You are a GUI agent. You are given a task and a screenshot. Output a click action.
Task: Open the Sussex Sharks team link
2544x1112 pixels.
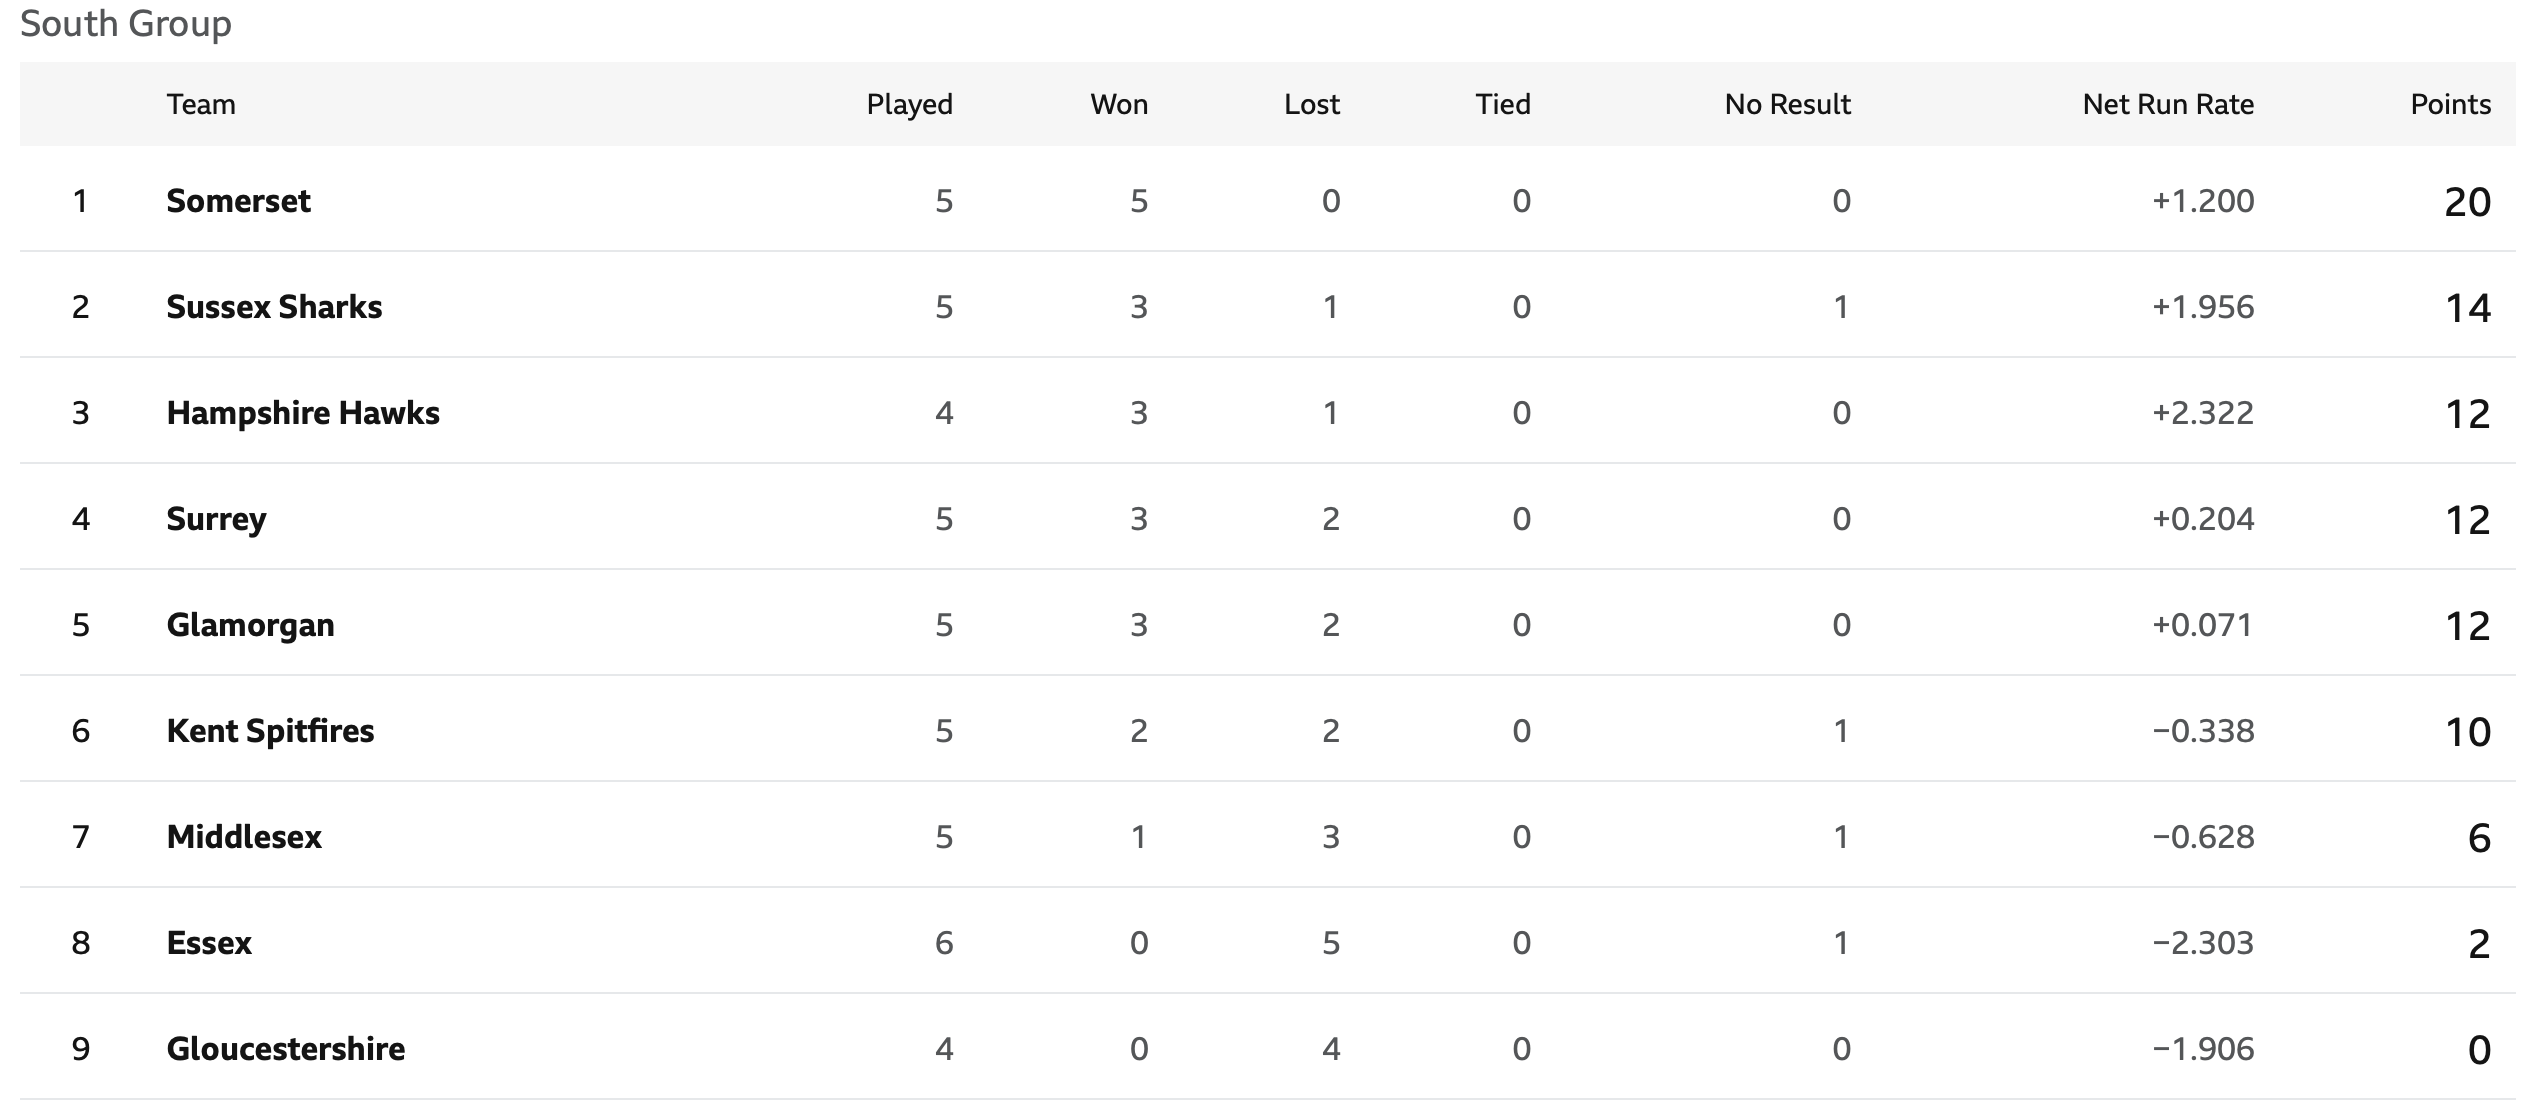pos(274,307)
